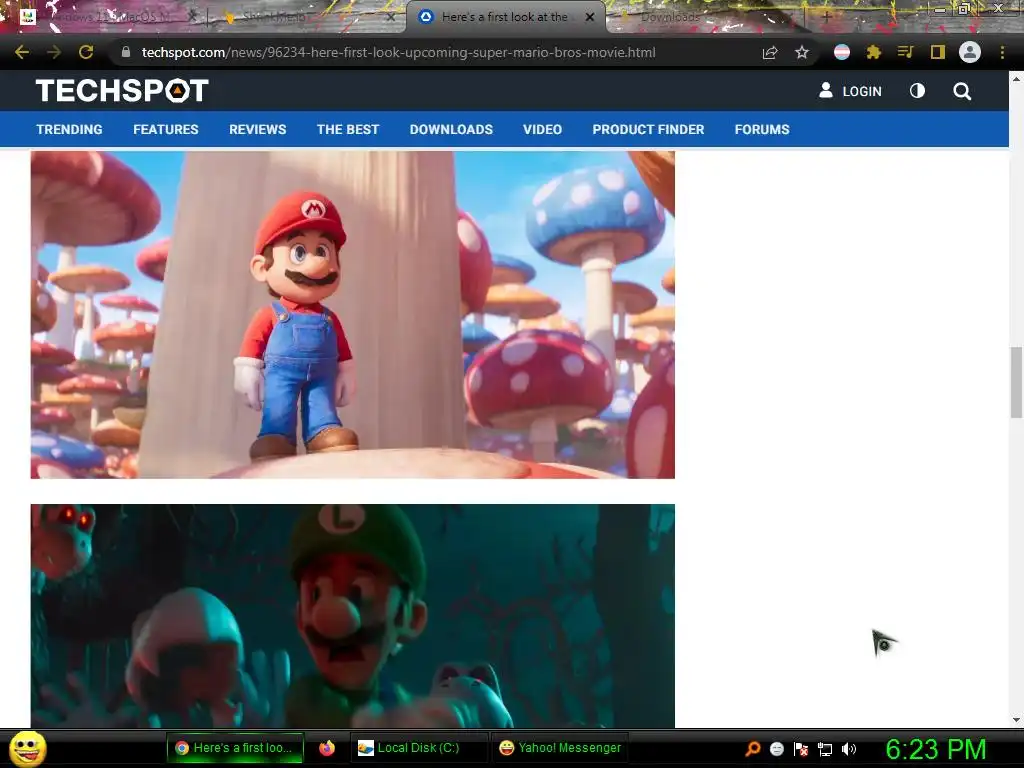Screen dimensions: 1024x768
Task: Select the Chrome "Here's a first loo..." taskbar button
Action: [235, 748]
